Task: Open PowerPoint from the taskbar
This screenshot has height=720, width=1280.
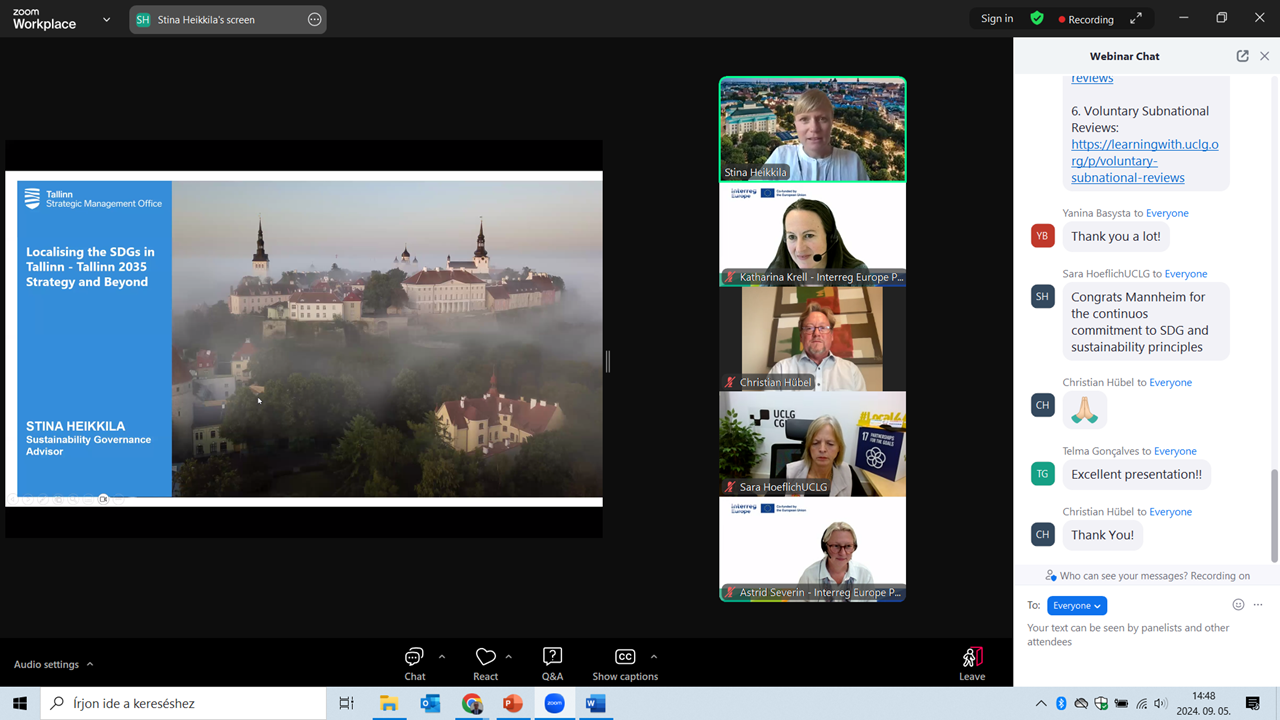Action: click(513, 703)
